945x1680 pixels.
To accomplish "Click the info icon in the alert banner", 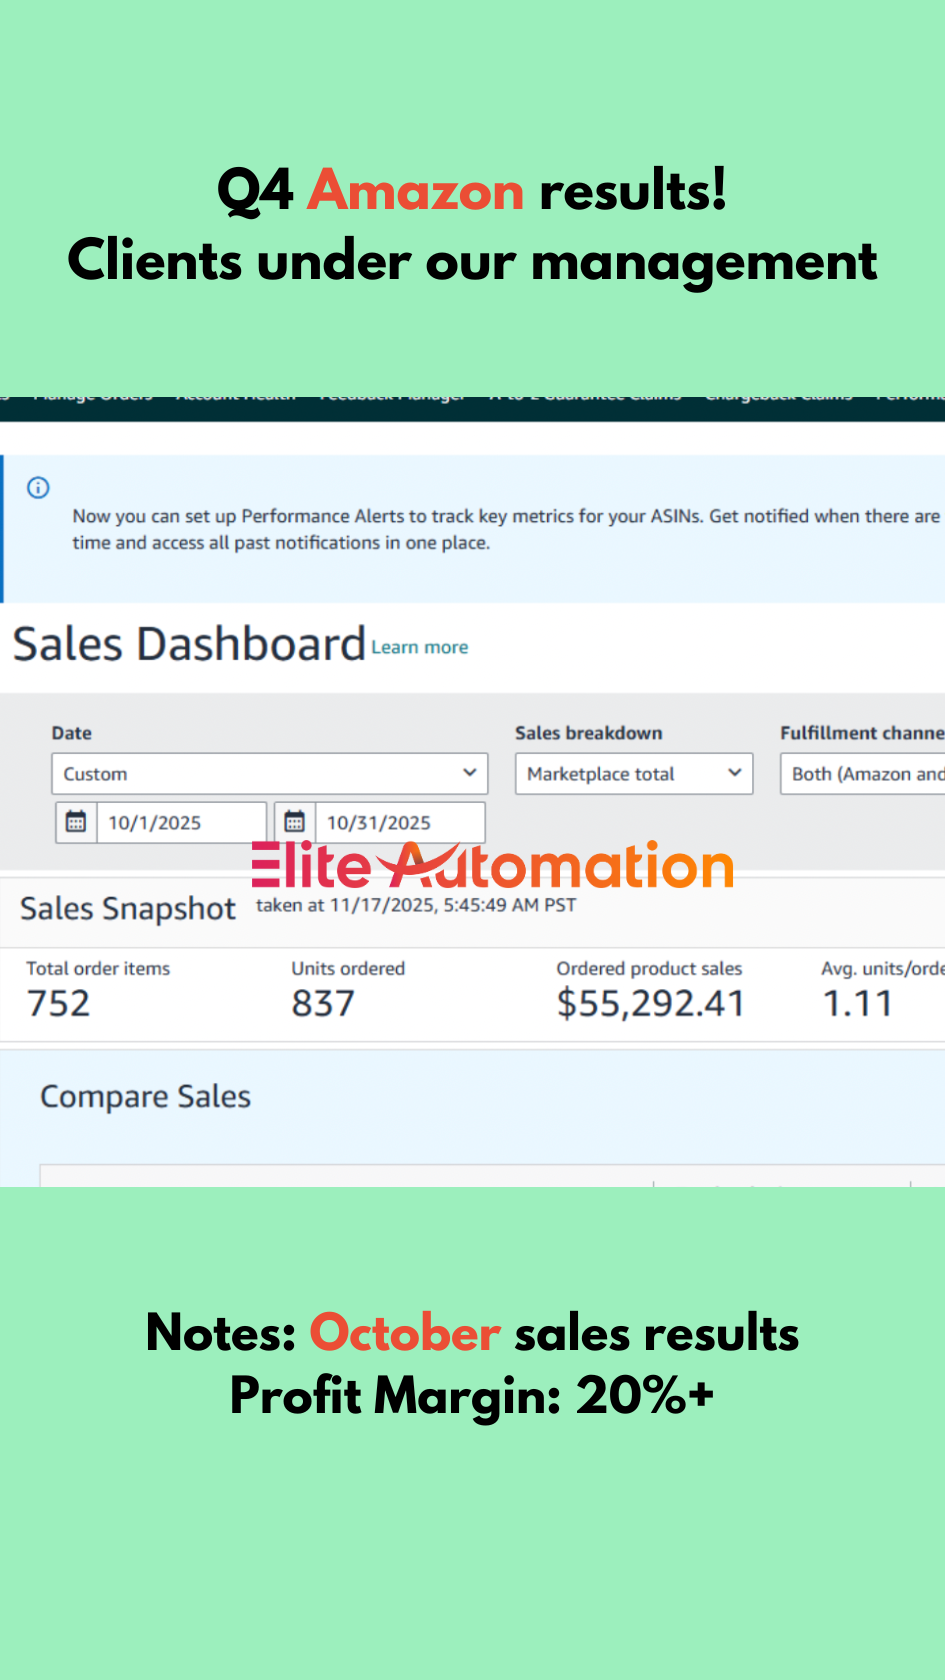I will (x=38, y=488).
